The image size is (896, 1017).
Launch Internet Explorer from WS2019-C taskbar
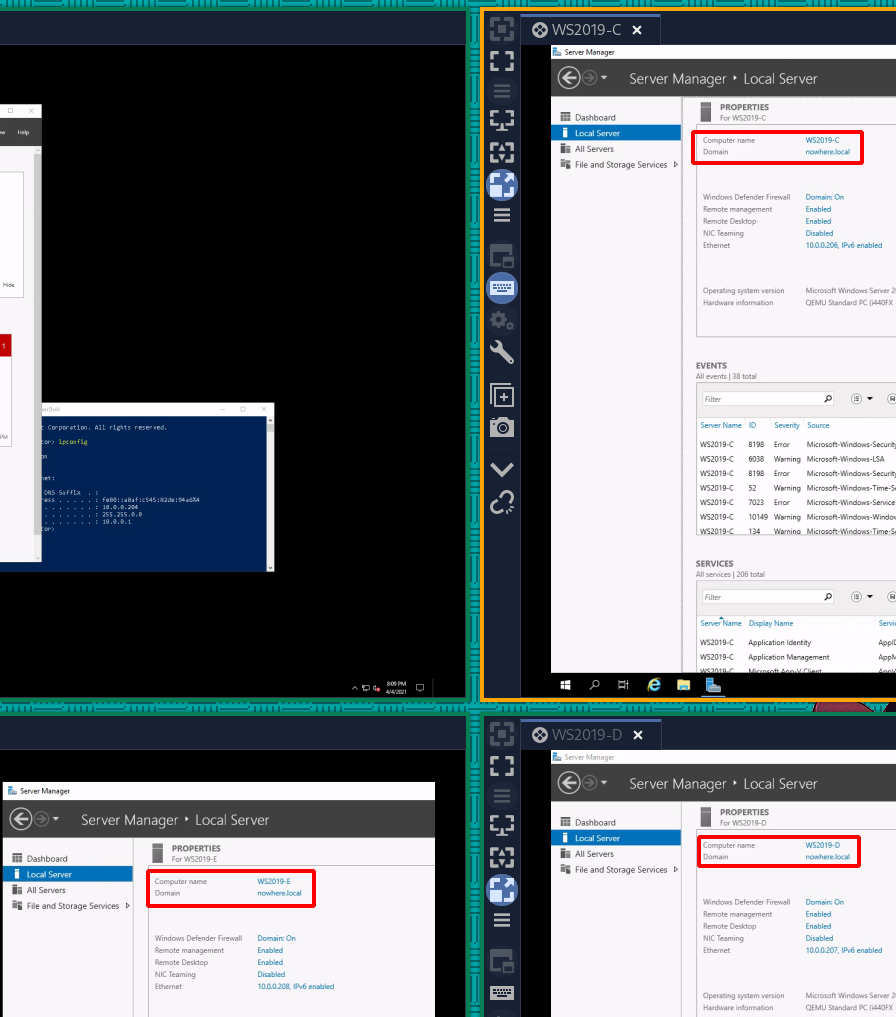[x=654, y=685]
